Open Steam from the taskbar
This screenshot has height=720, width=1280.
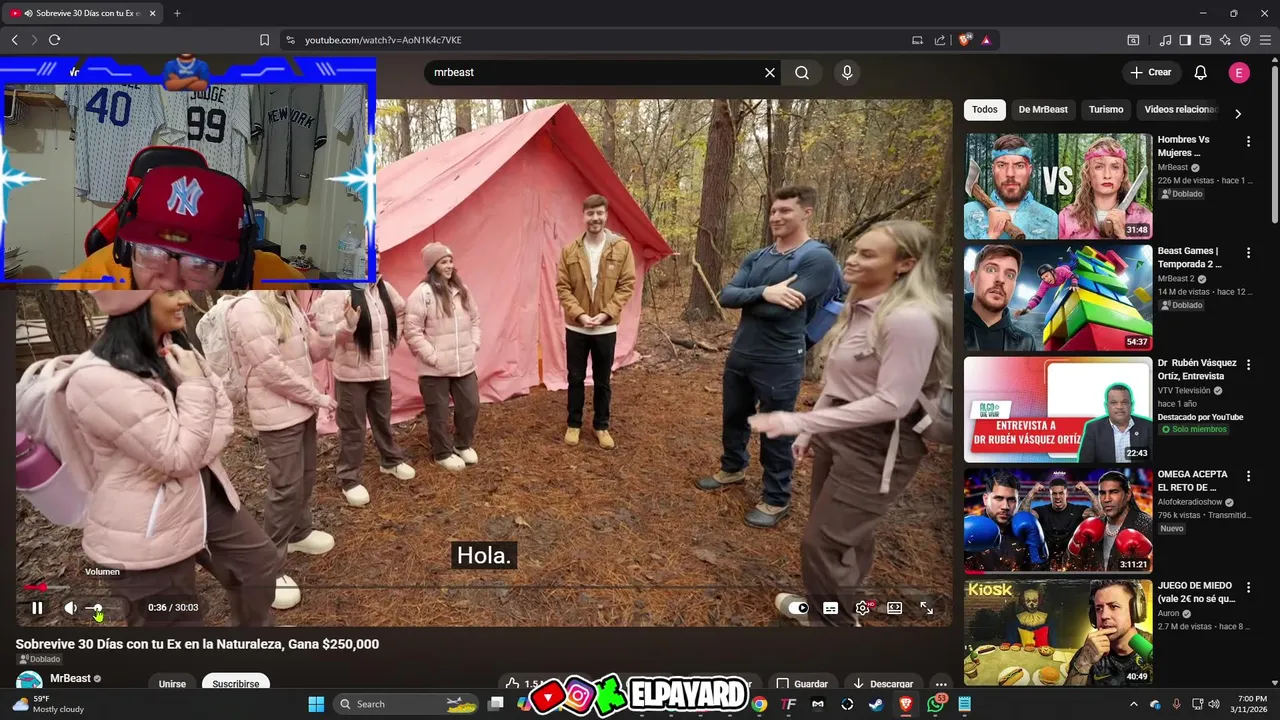(876, 704)
